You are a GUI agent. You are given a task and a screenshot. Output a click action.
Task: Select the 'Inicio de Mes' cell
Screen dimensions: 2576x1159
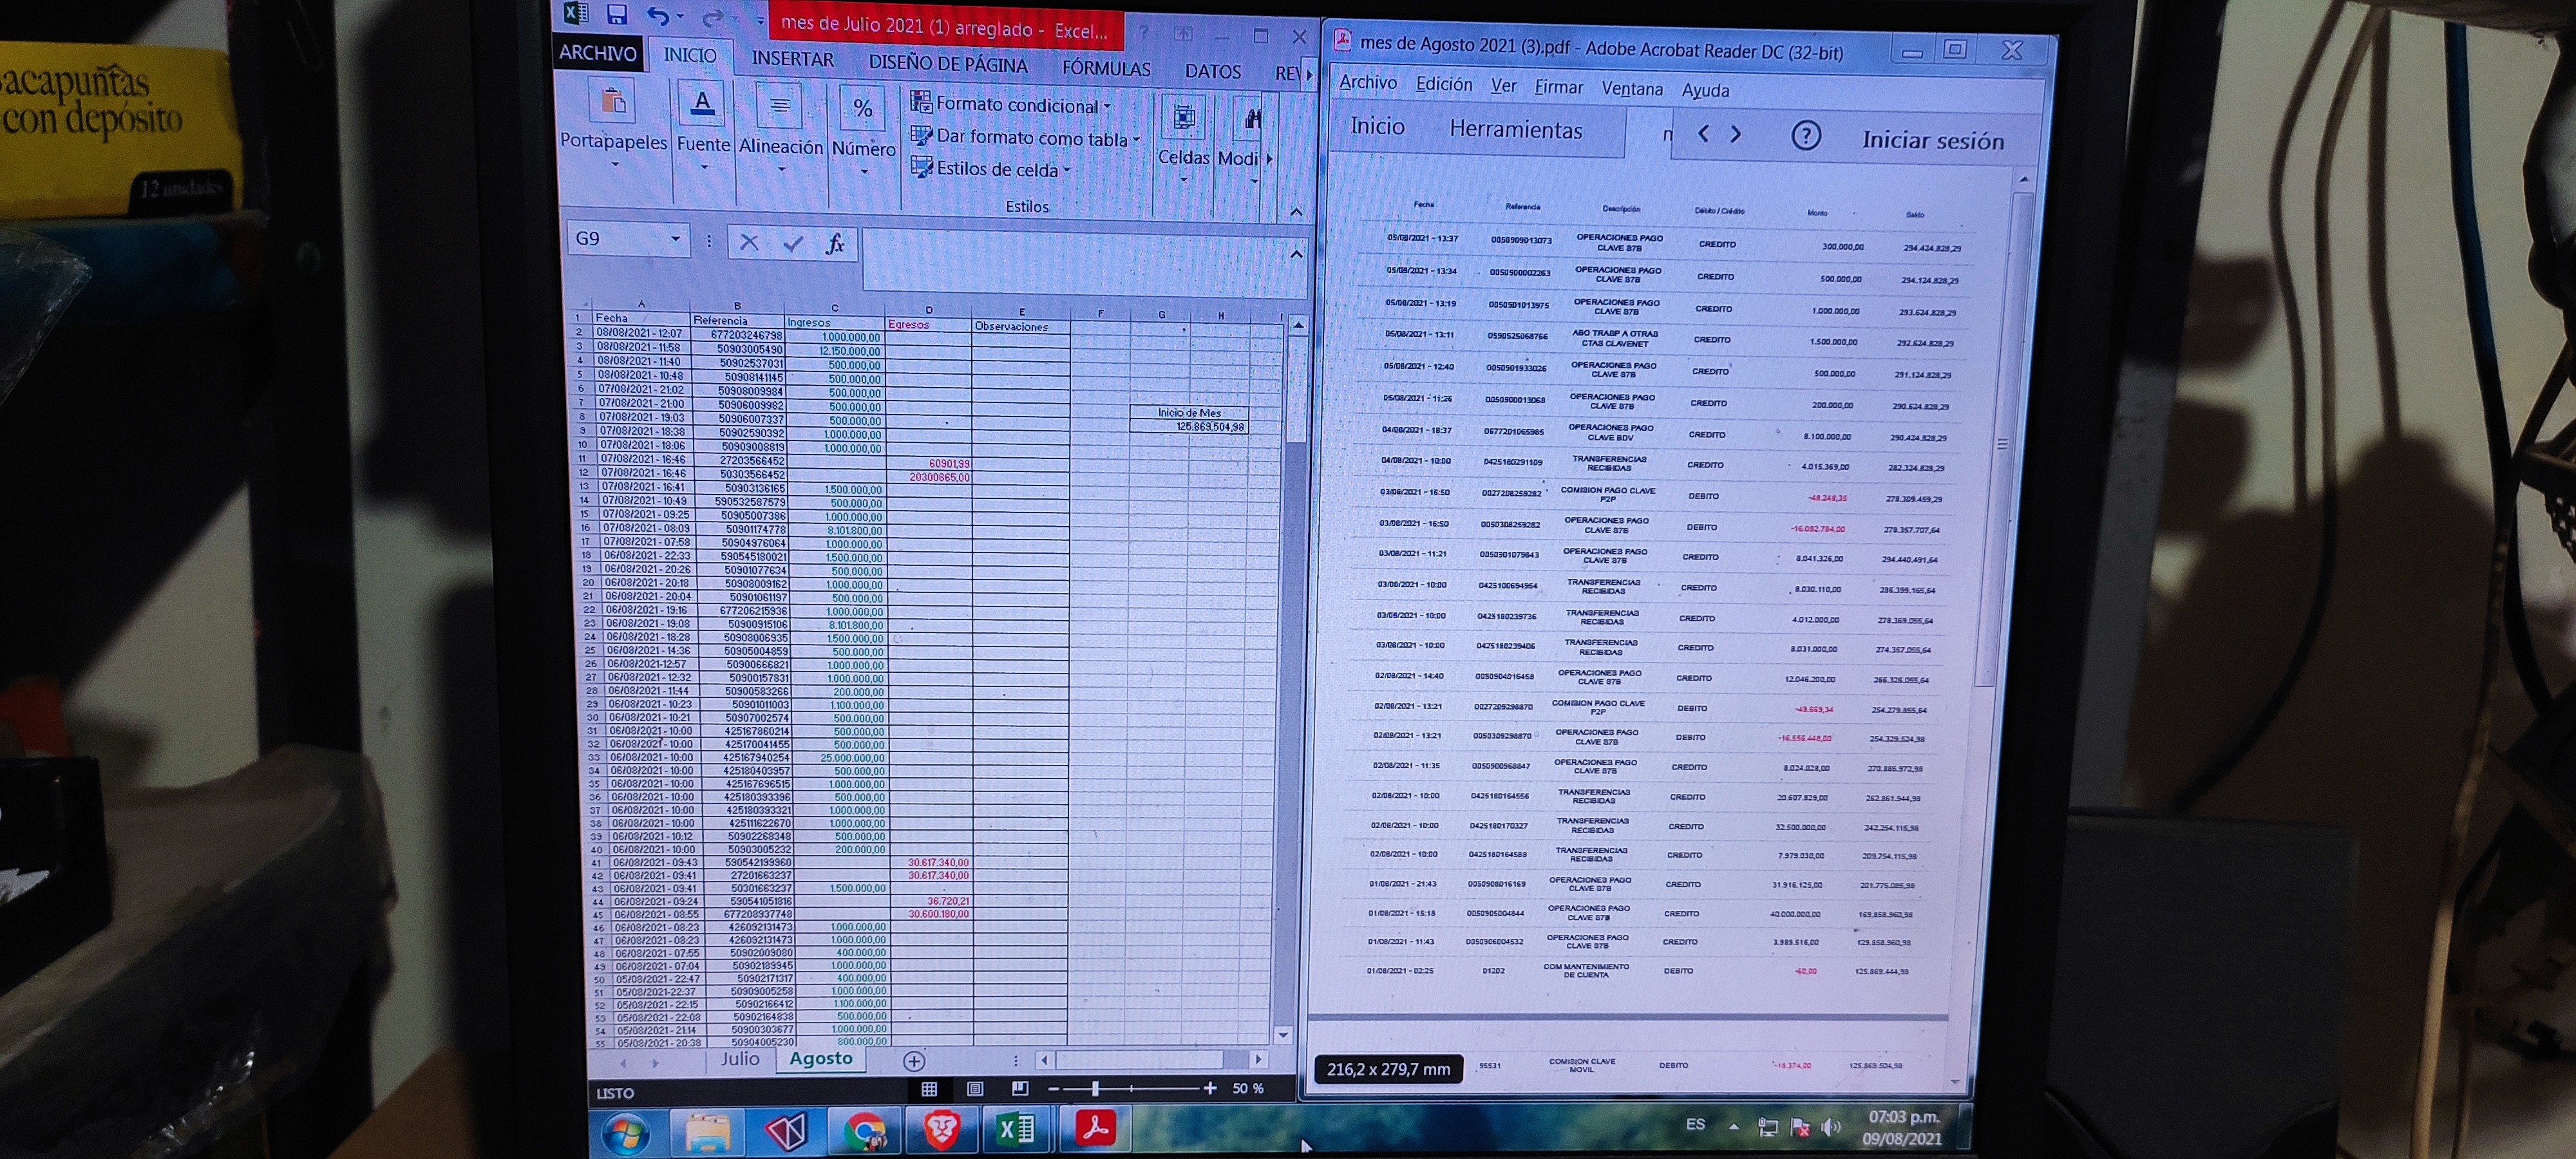(x=1189, y=412)
